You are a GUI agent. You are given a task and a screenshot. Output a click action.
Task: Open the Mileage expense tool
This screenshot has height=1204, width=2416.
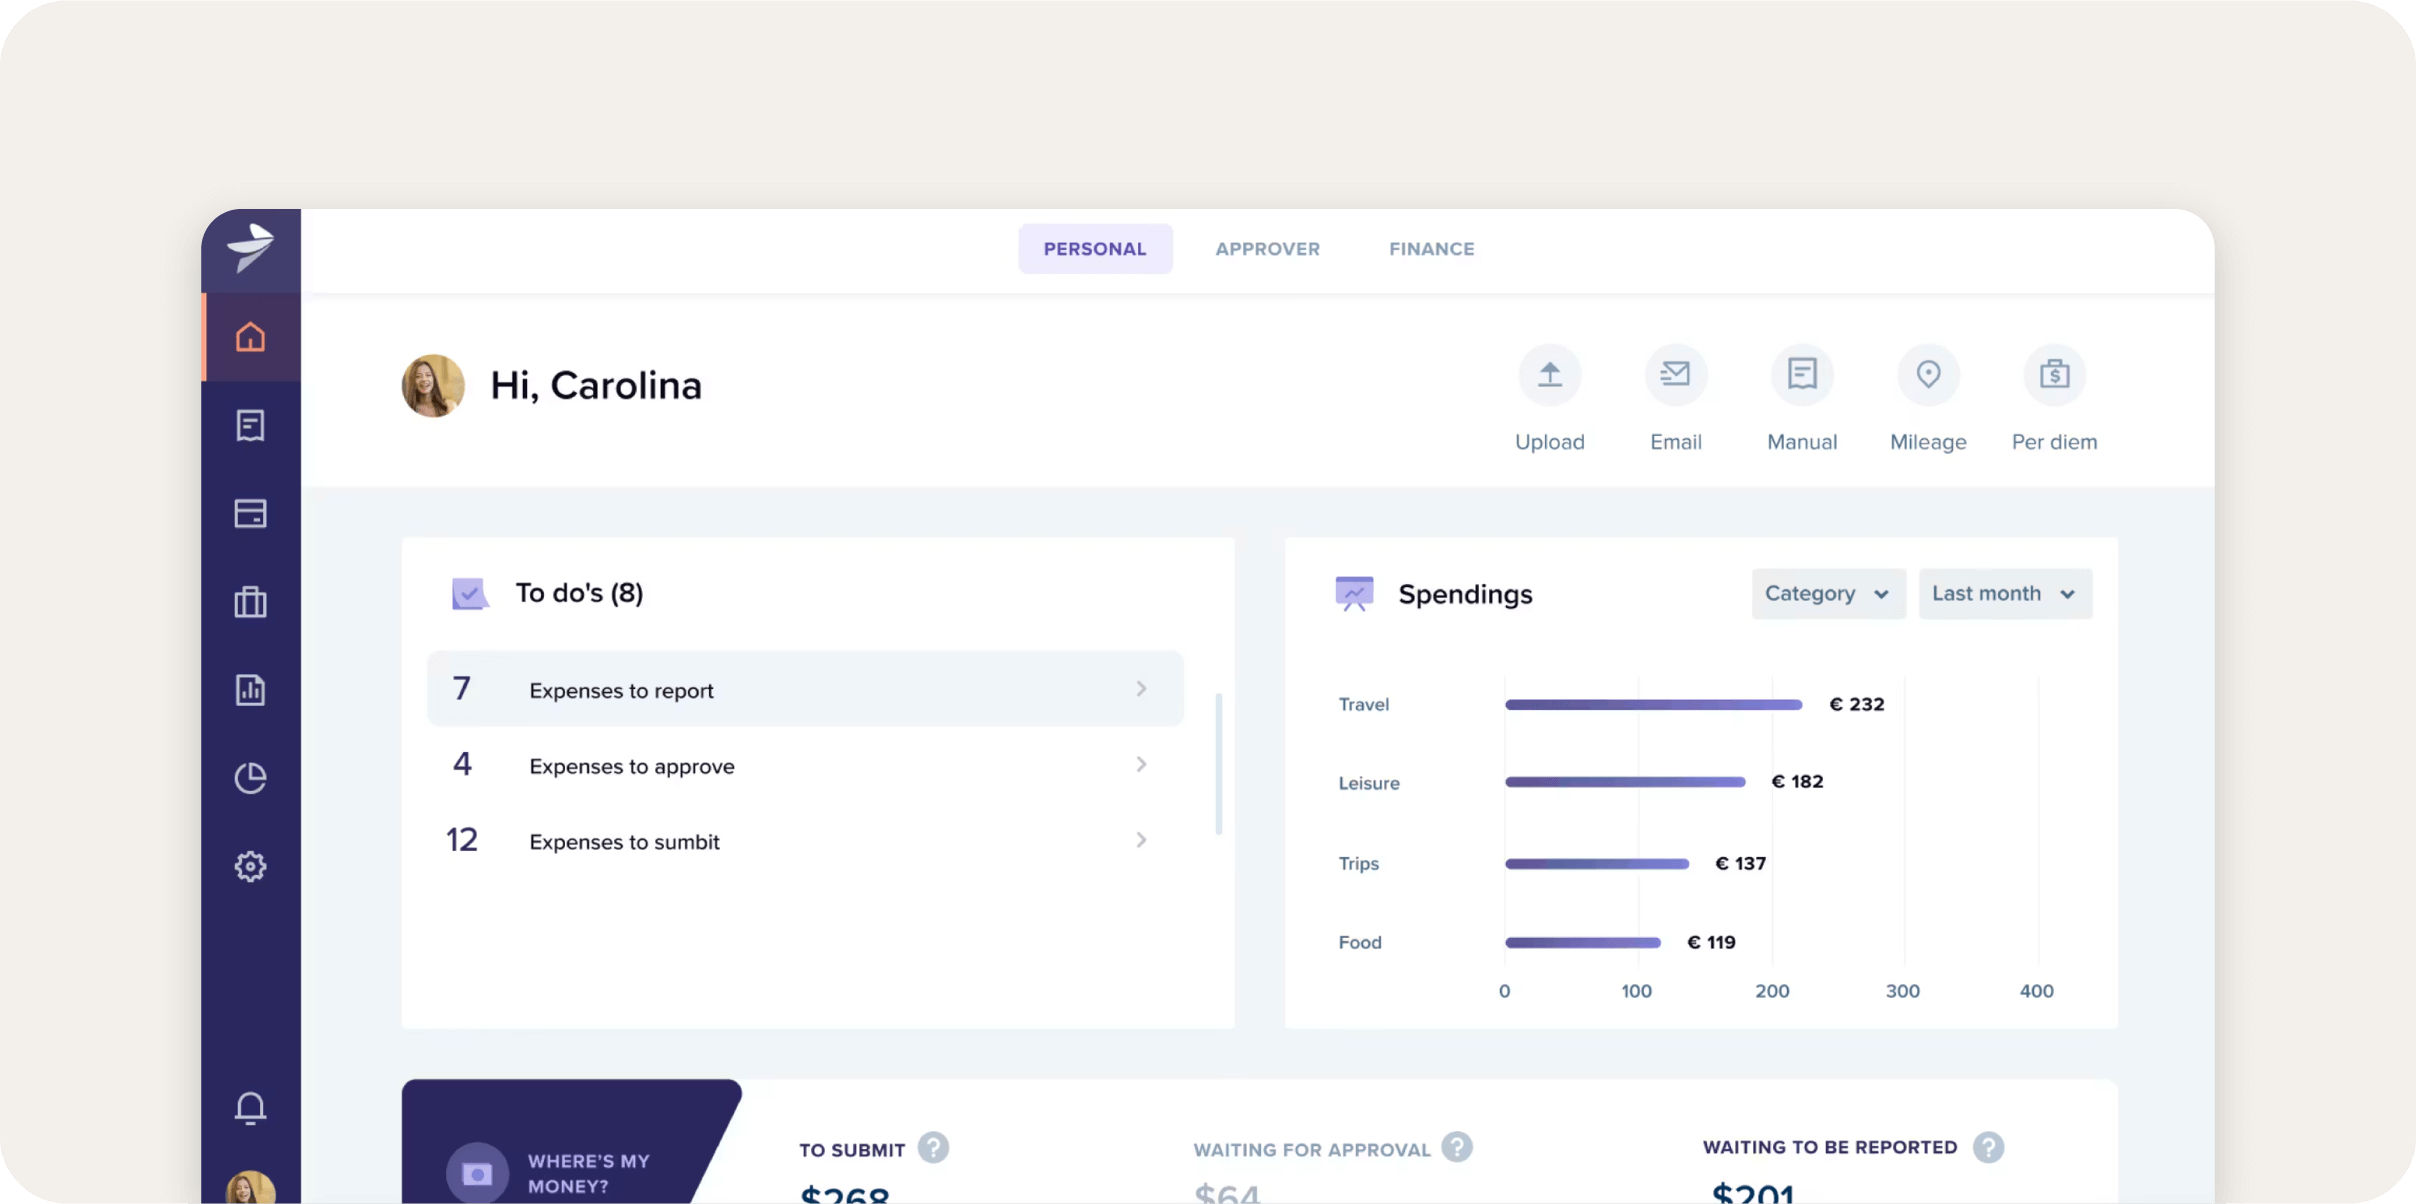click(x=1928, y=374)
